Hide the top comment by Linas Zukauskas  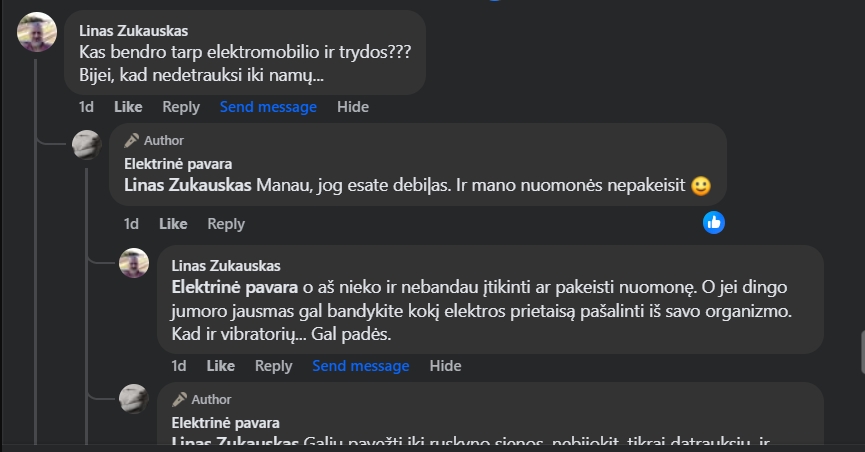click(353, 107)
